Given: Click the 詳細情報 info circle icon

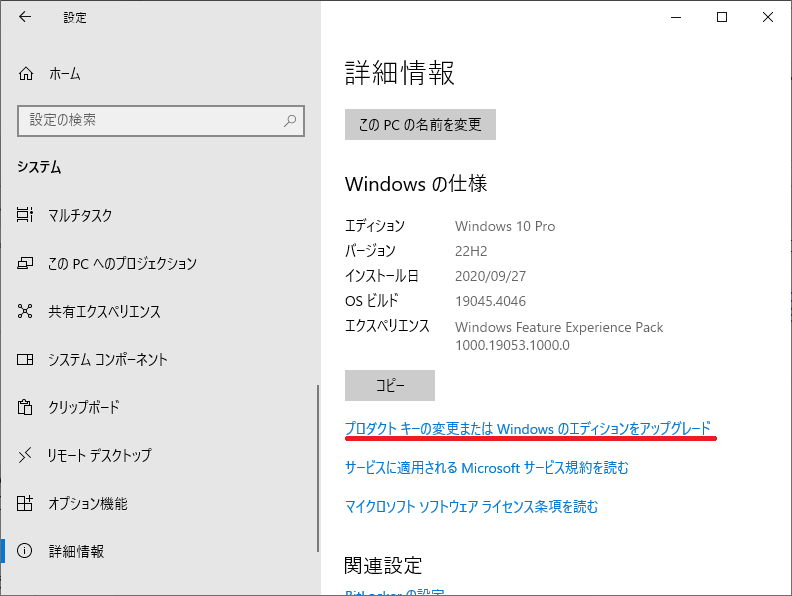Looking at the screenshot, I should click(25, 551).
